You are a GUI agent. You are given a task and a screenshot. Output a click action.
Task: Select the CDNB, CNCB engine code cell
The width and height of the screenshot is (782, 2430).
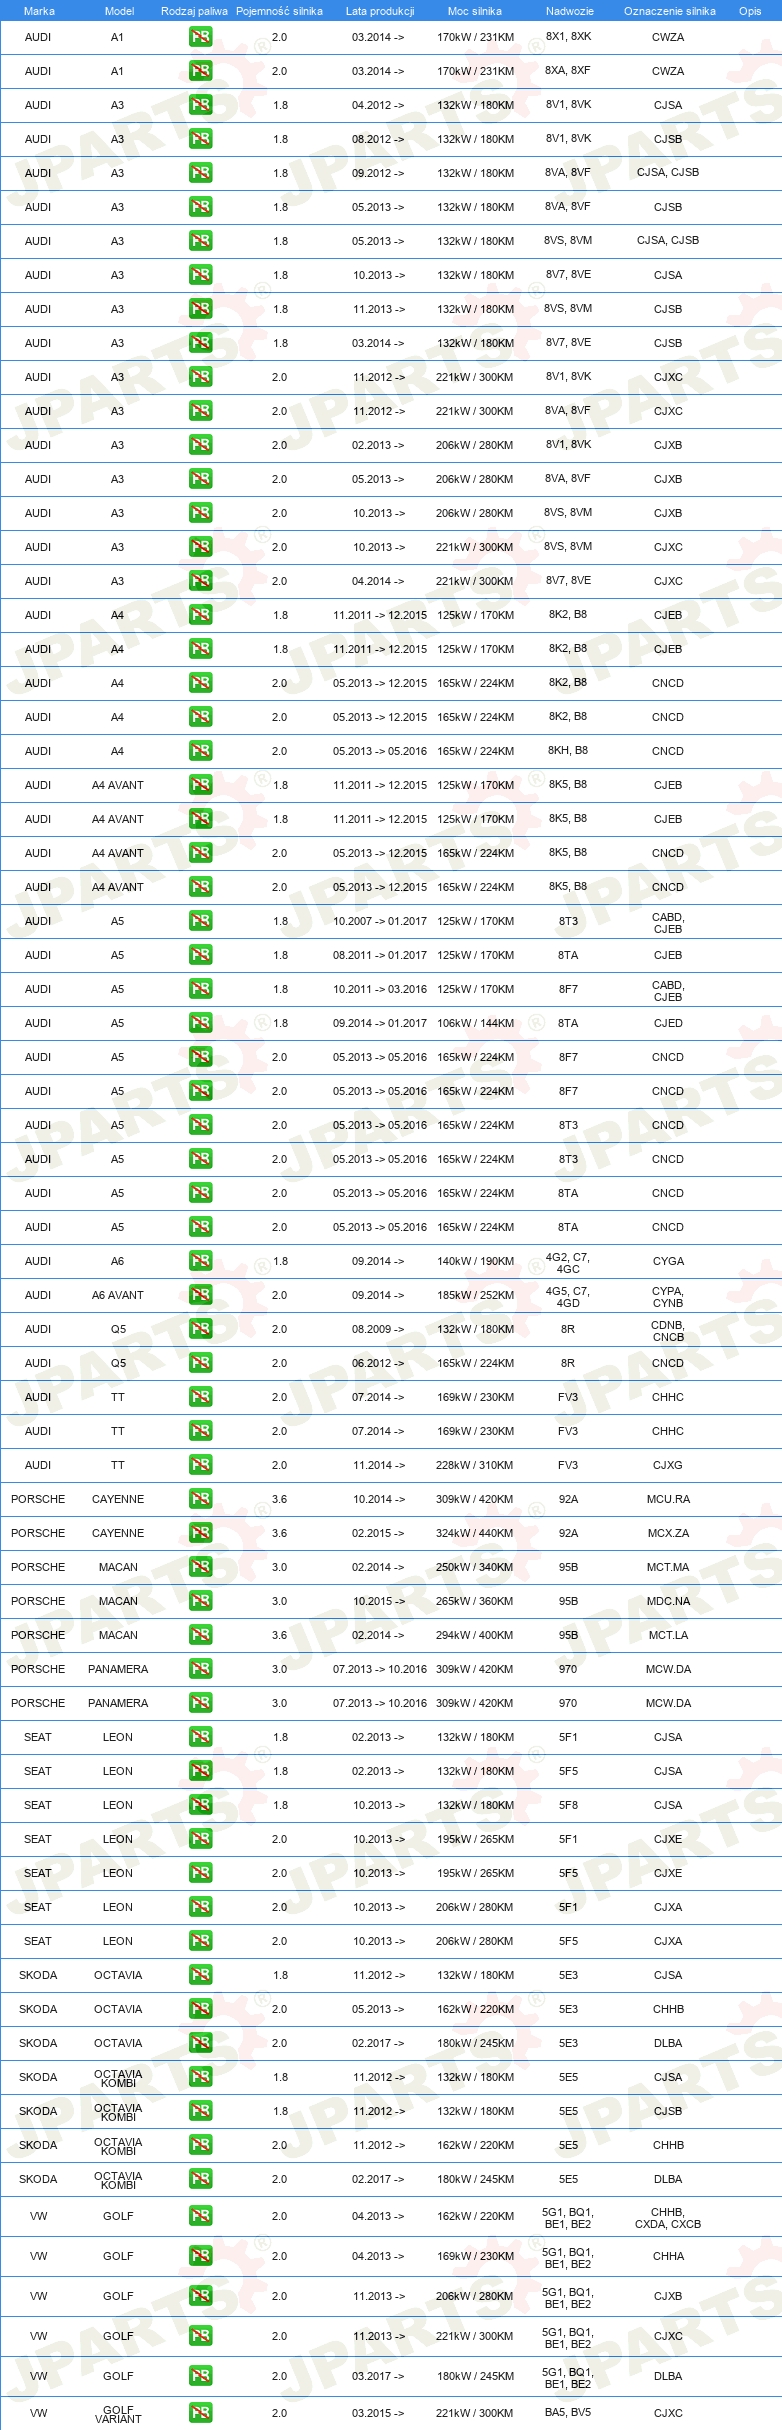coord(668,1331)
